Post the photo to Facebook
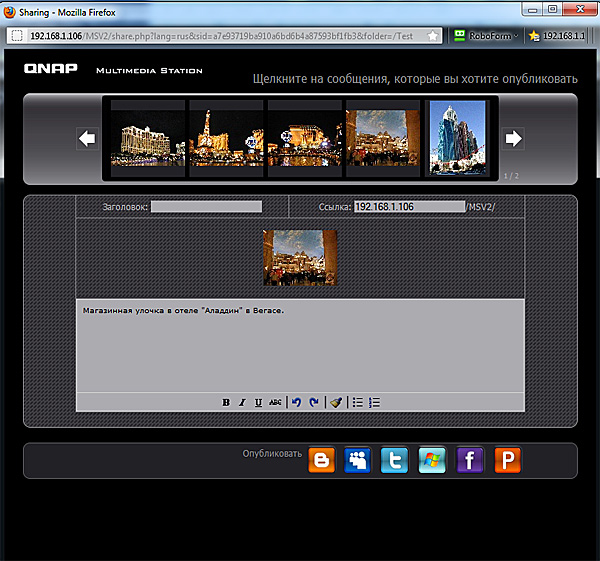 pyautogui.click(x=470, y=460)
